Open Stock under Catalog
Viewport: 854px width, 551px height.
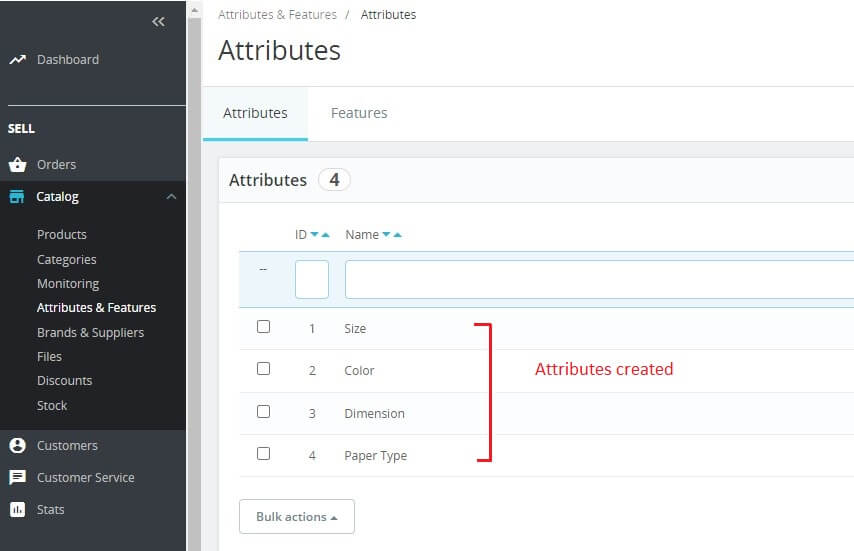(x=52, y=406)
